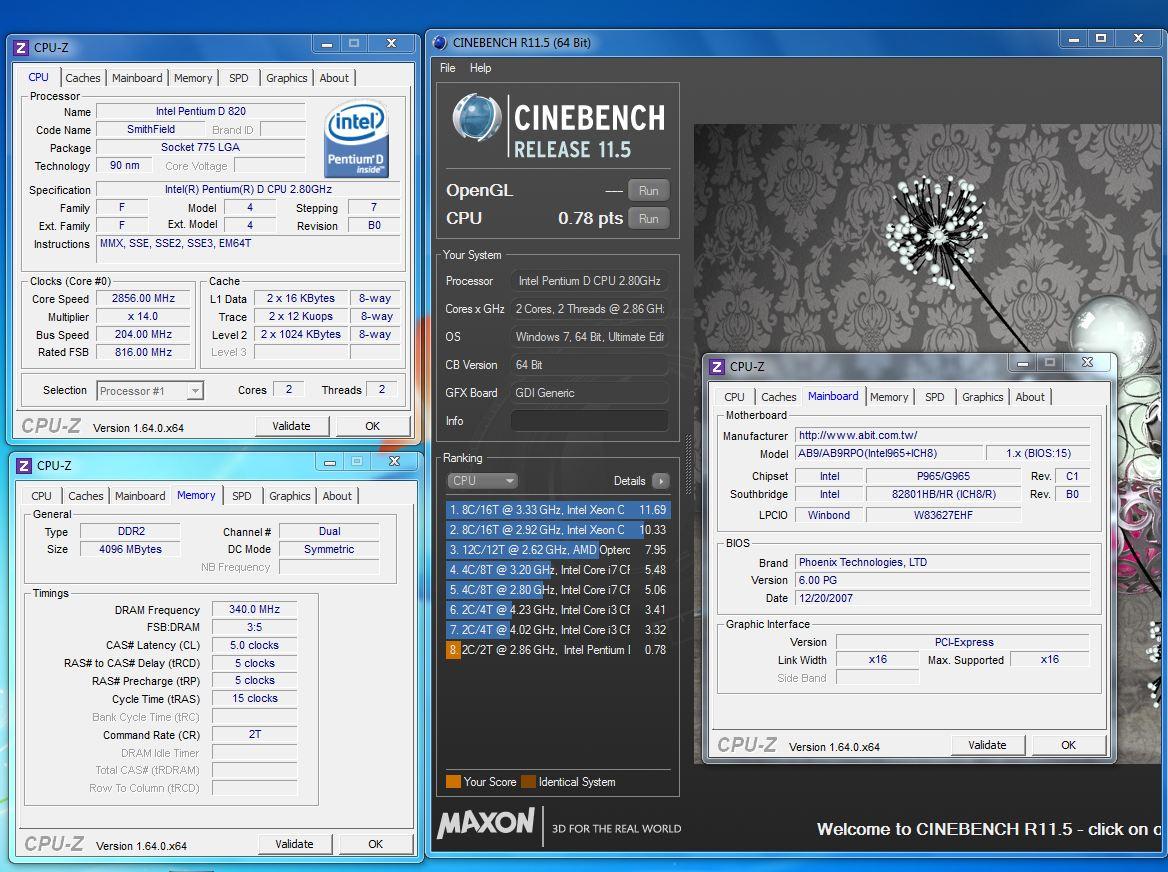Click the CPU-Z title icon in the Memory window
The image size is (1168, 872).
point(24,465)
